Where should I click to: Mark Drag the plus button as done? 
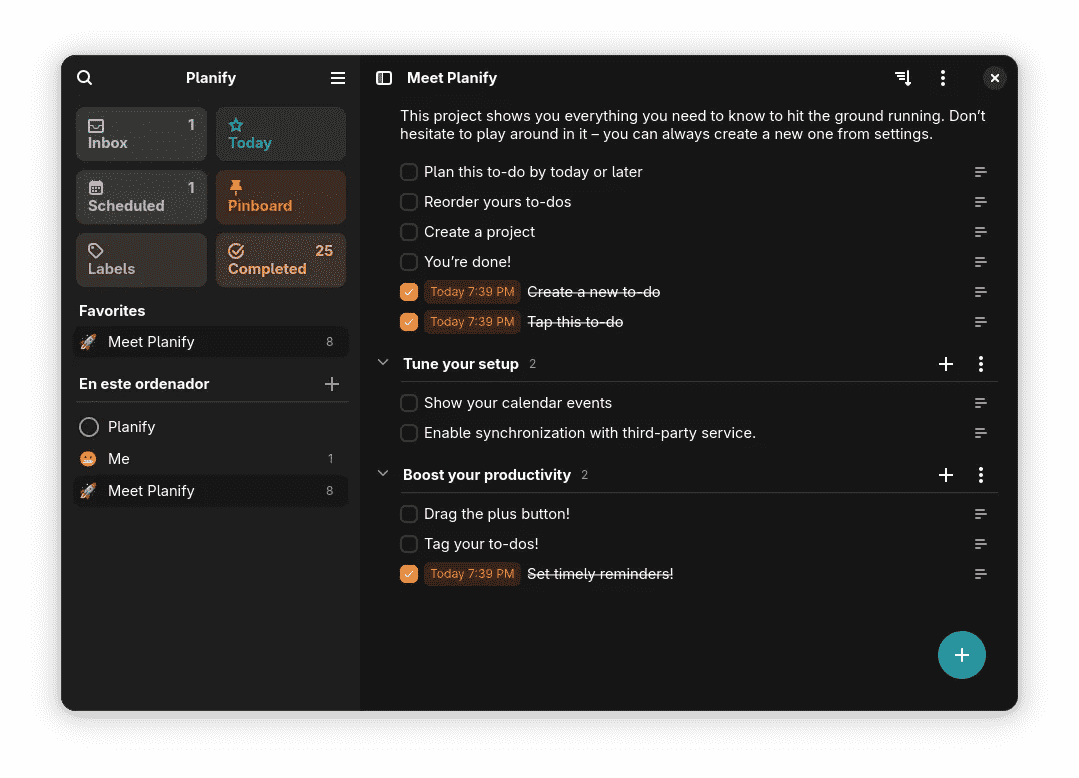tap(409, 514)
